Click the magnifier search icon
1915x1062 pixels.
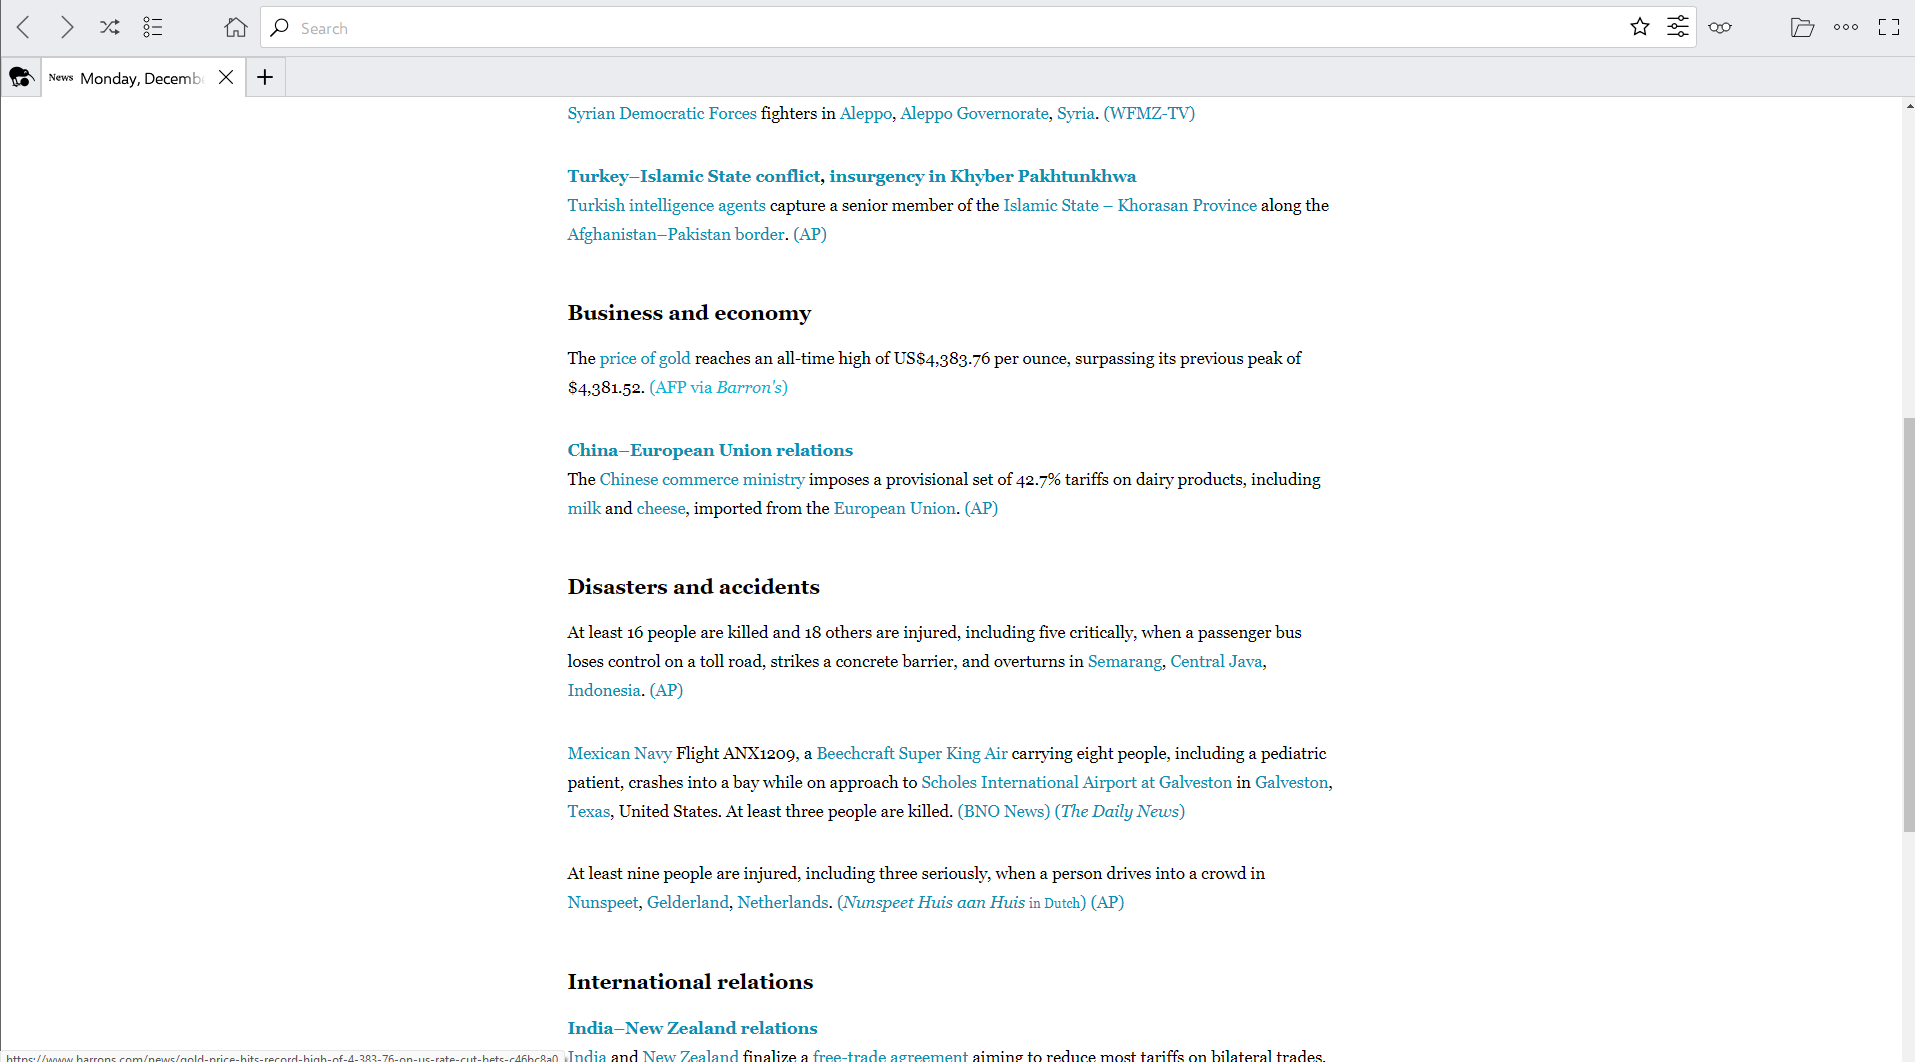tap(280, 27)
